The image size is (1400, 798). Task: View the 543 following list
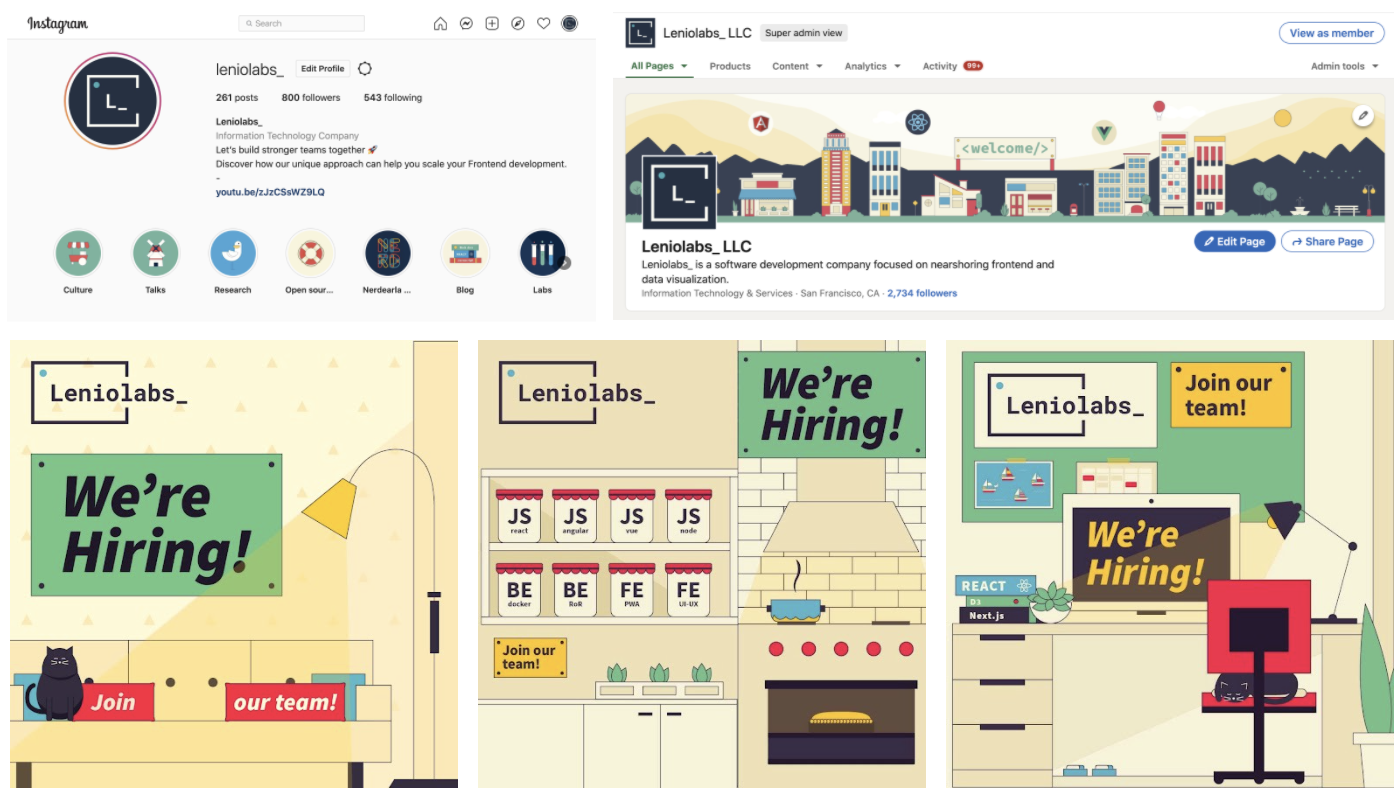(x=393, y=98)
